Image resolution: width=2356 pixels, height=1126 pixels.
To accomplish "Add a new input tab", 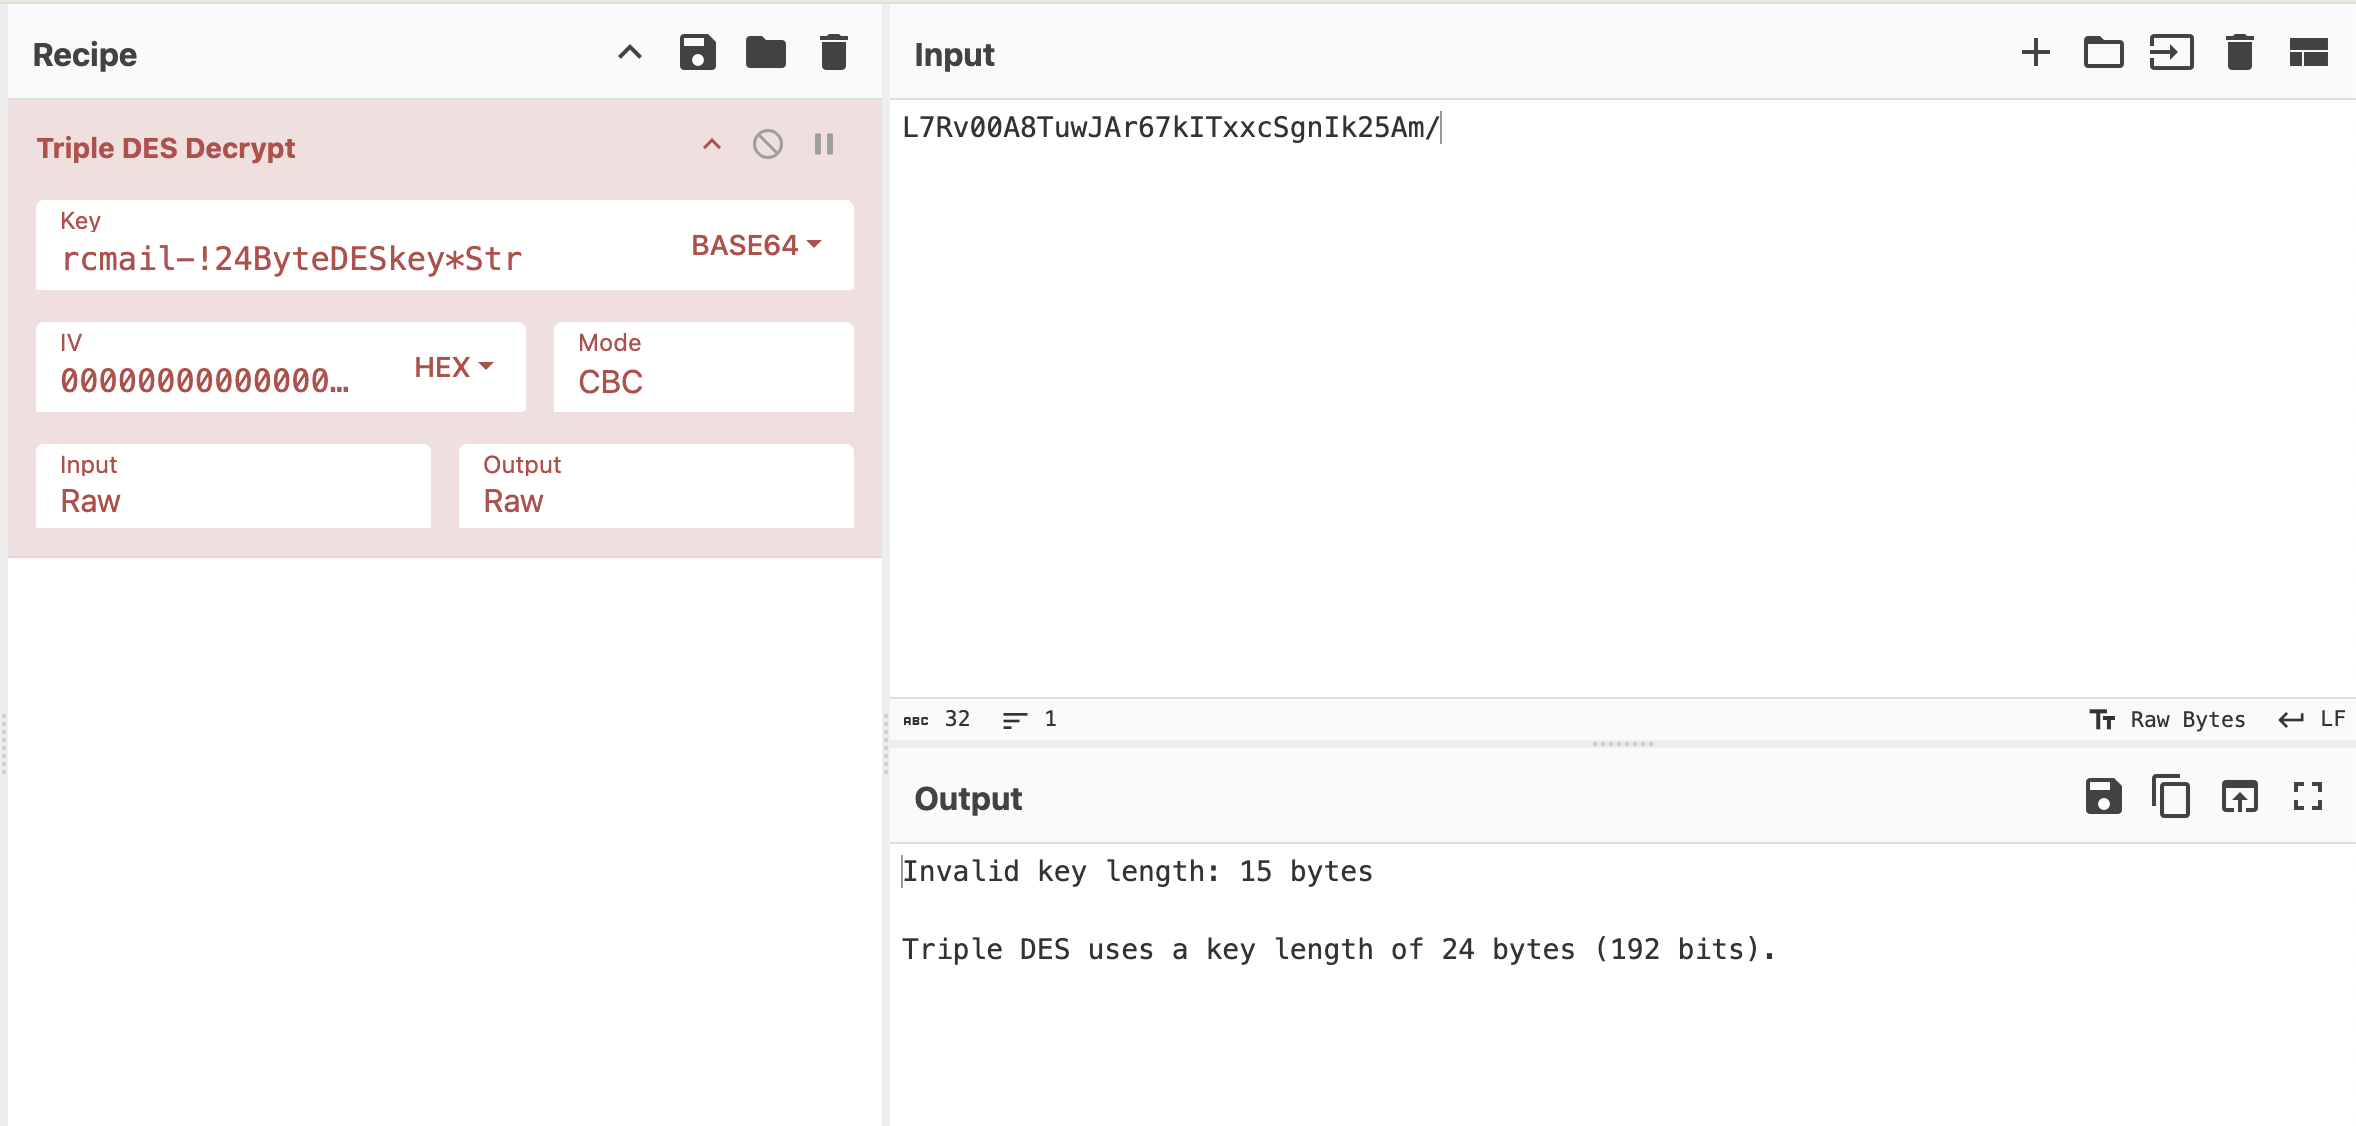I will click(2035, 53).
